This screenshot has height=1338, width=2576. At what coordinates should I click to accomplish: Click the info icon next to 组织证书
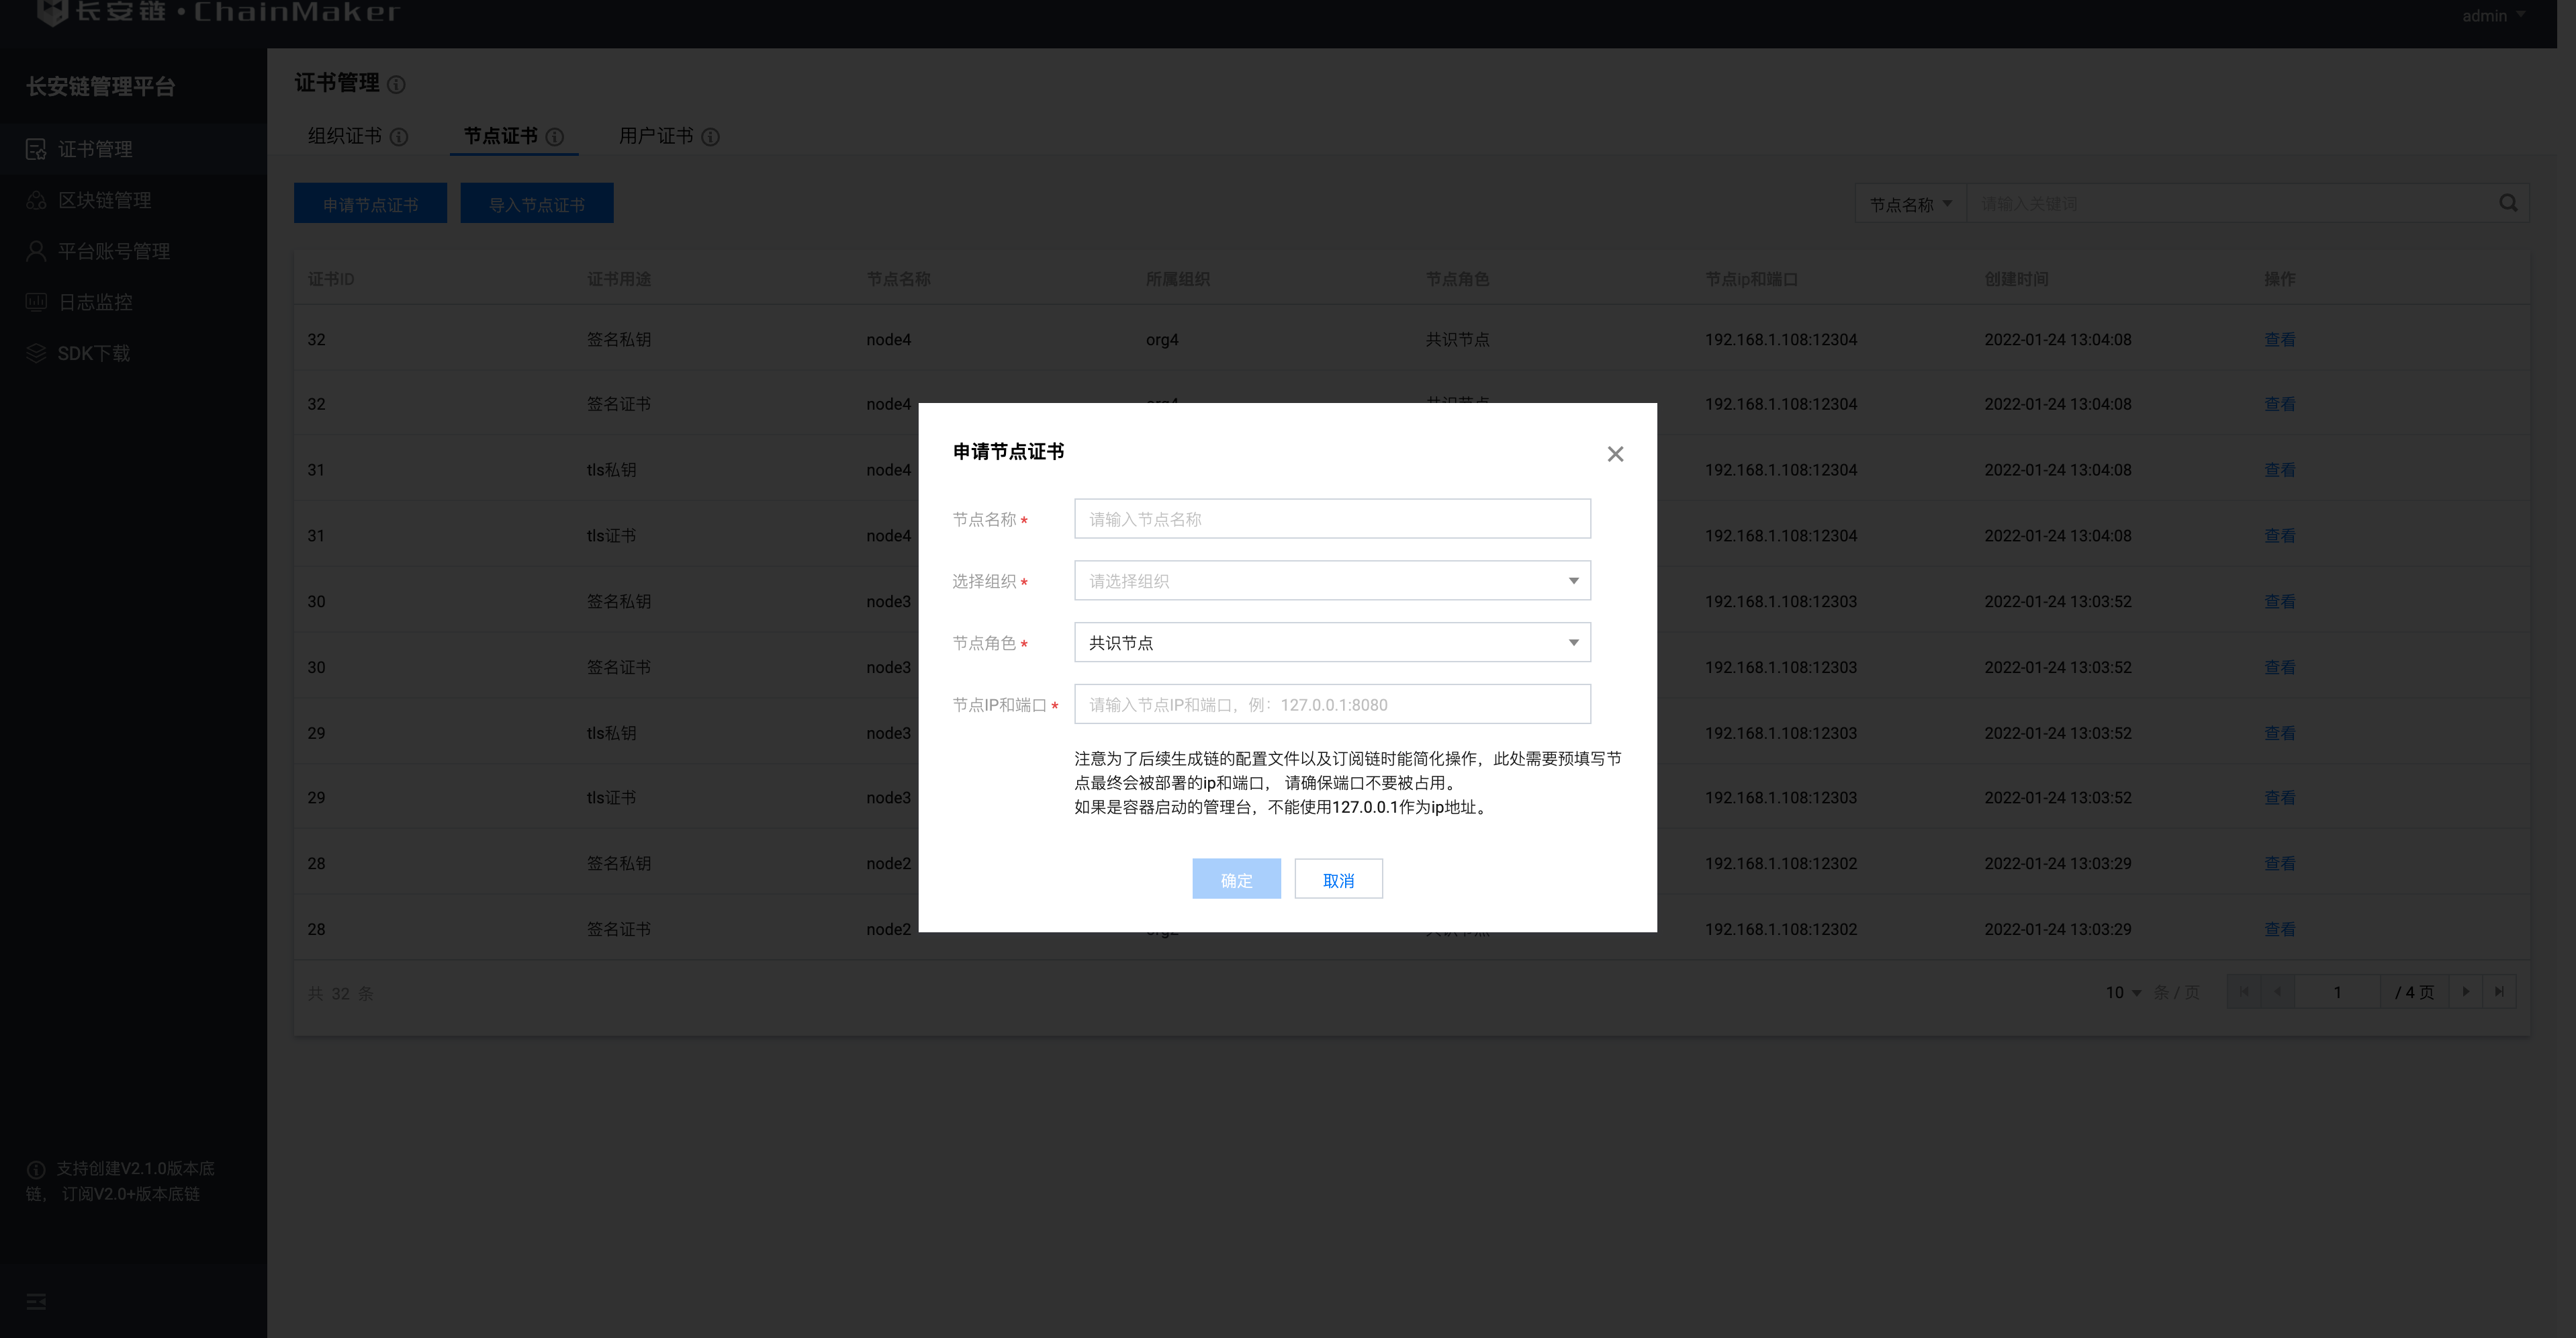(399, 137)
